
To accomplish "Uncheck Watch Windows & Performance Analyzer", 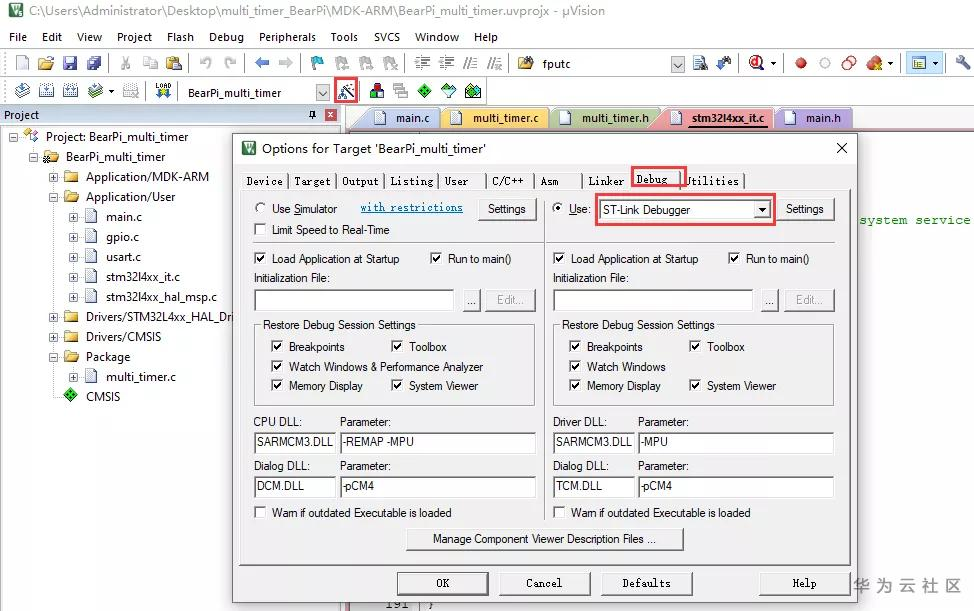I will coord(277,366).
